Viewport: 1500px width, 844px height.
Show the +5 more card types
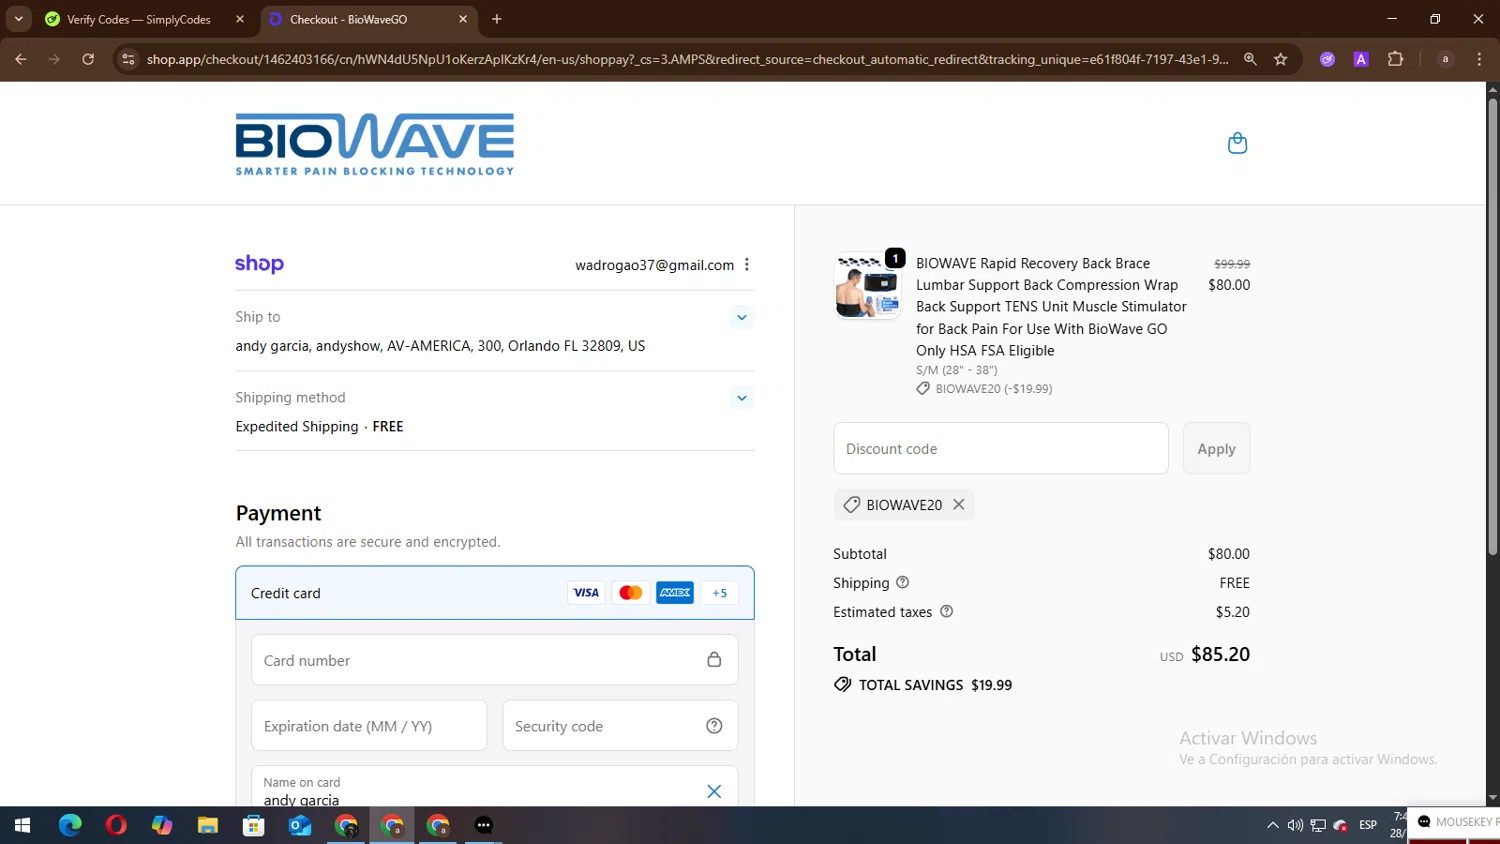click(x=720, y=593)
